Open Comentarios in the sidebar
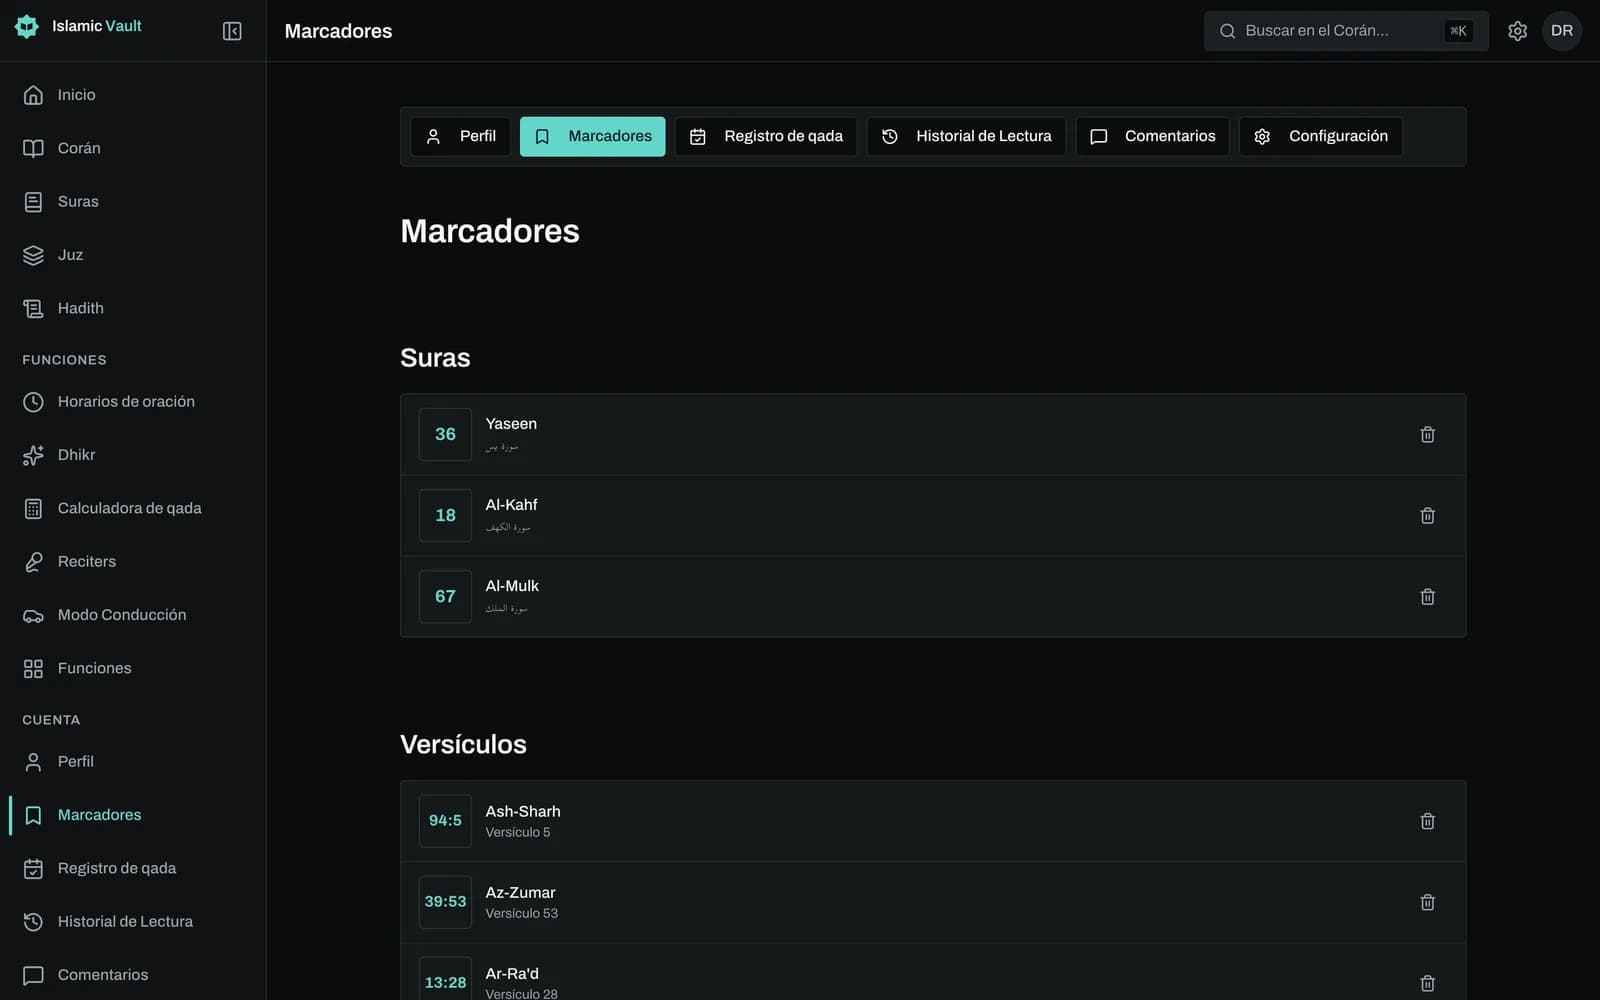This screenshot has height=1000, width=1600. (x=133, y=975)
